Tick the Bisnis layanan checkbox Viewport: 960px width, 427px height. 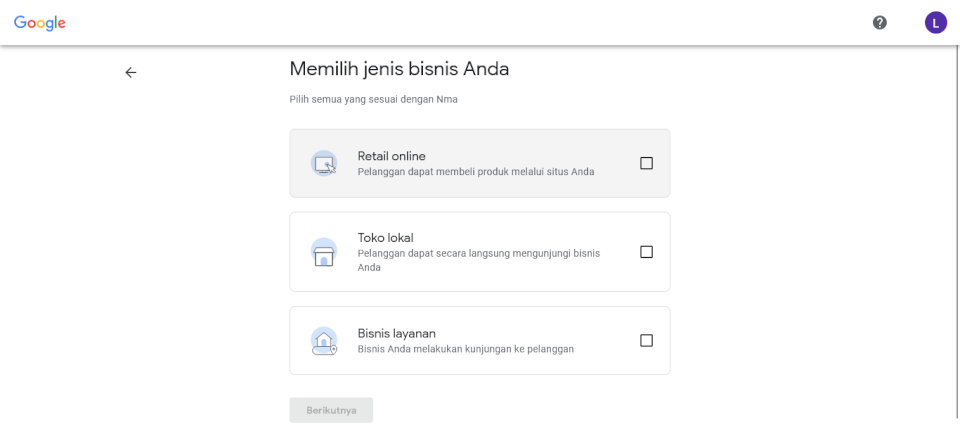646,340
